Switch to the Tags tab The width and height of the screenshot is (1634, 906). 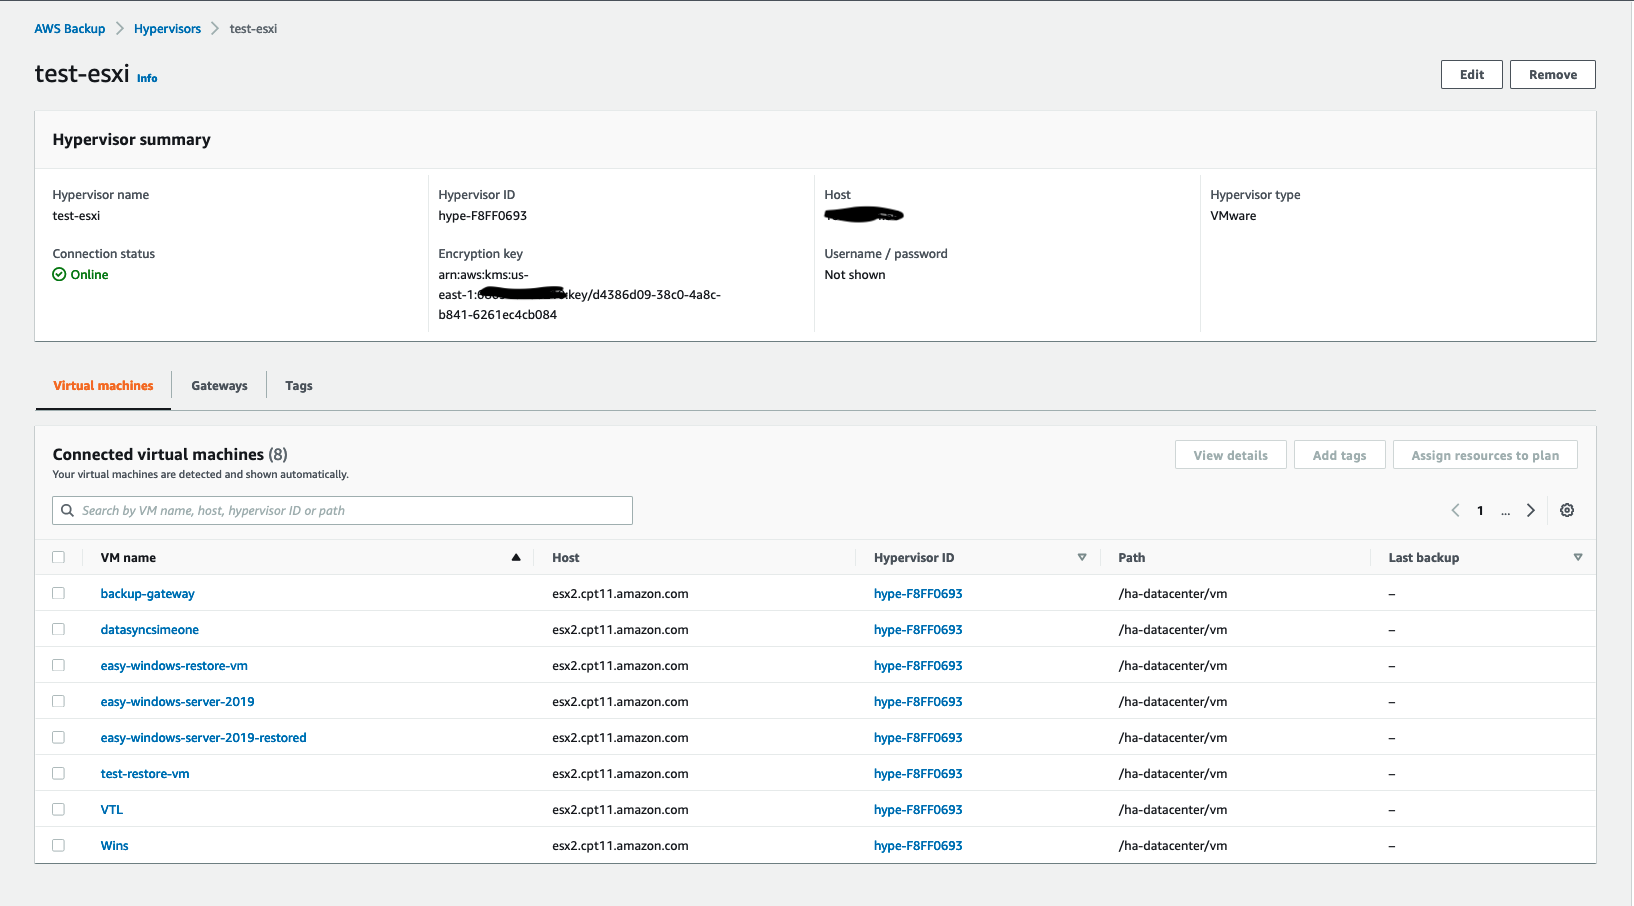point(298,385)
